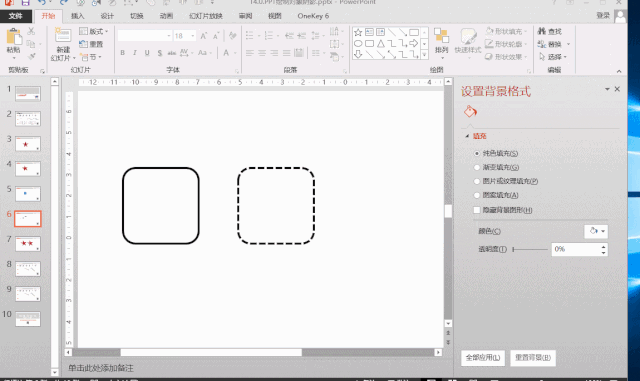This screenshot has width=640, height=381.
Task: Select Picture or texture fill radio
Action: (x=477, y=181)
